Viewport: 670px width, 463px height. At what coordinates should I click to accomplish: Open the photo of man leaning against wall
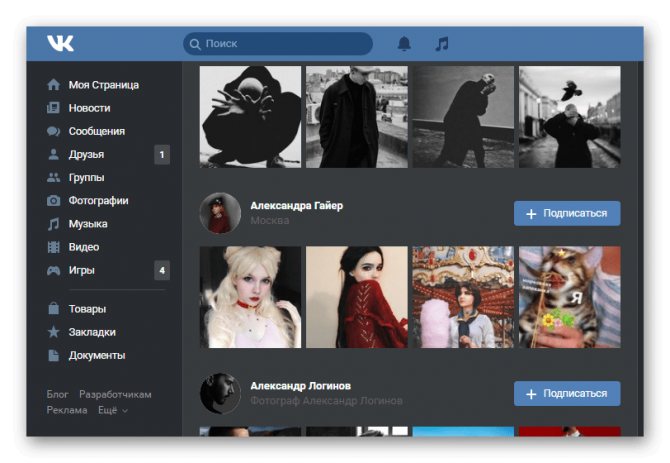(463, 117)
